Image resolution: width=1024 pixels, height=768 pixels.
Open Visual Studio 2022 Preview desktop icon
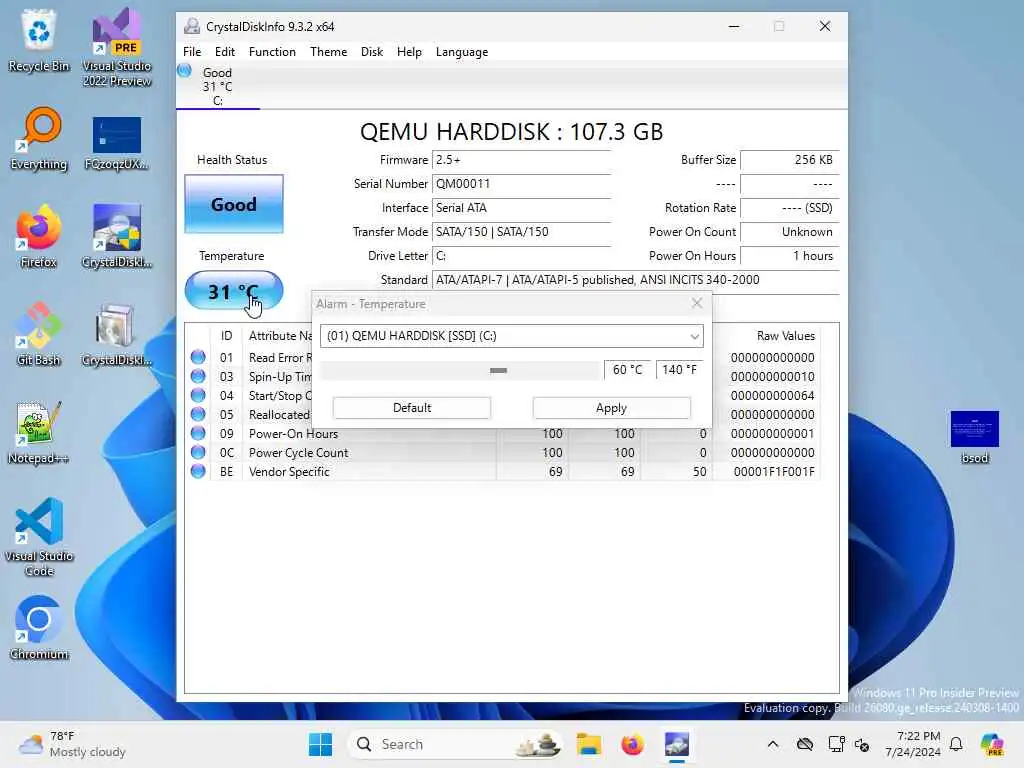[x=117, y=47]
